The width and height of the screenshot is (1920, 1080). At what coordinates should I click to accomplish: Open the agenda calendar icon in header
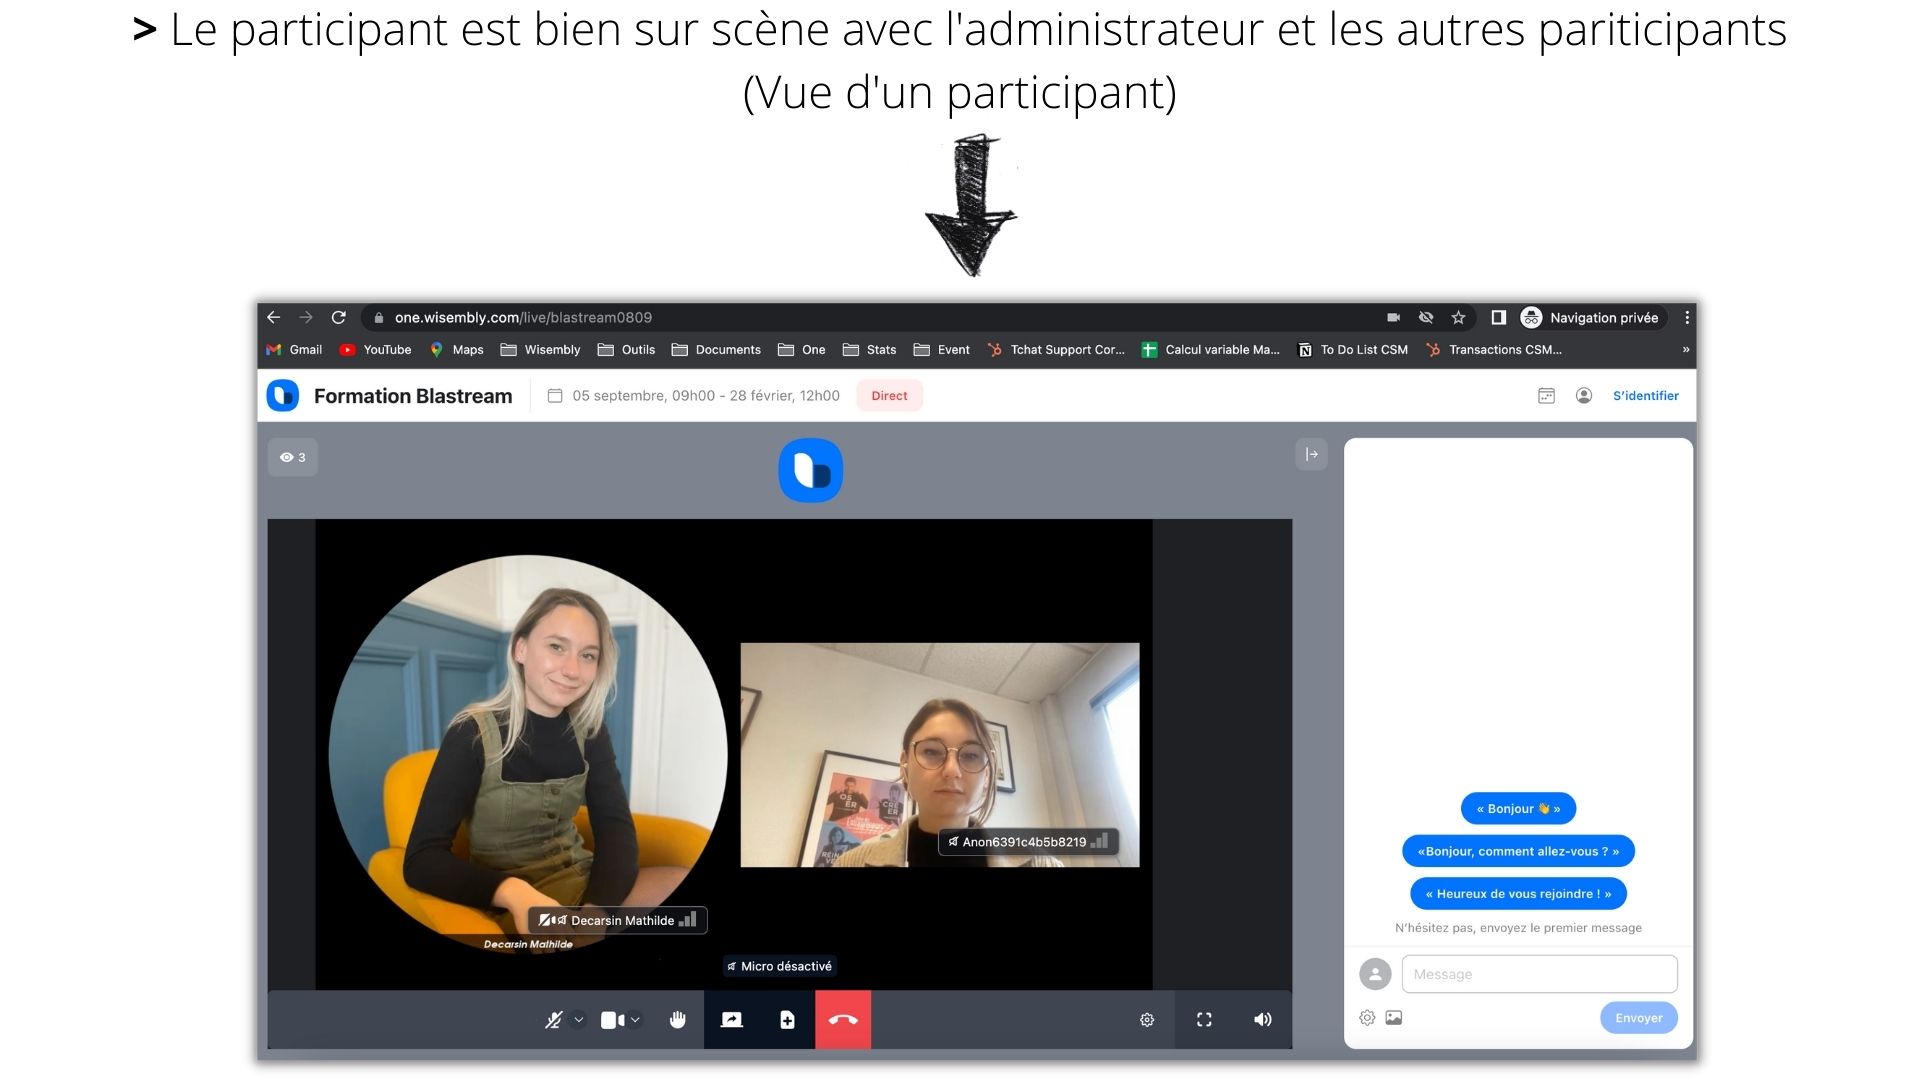coord(1546,396)
